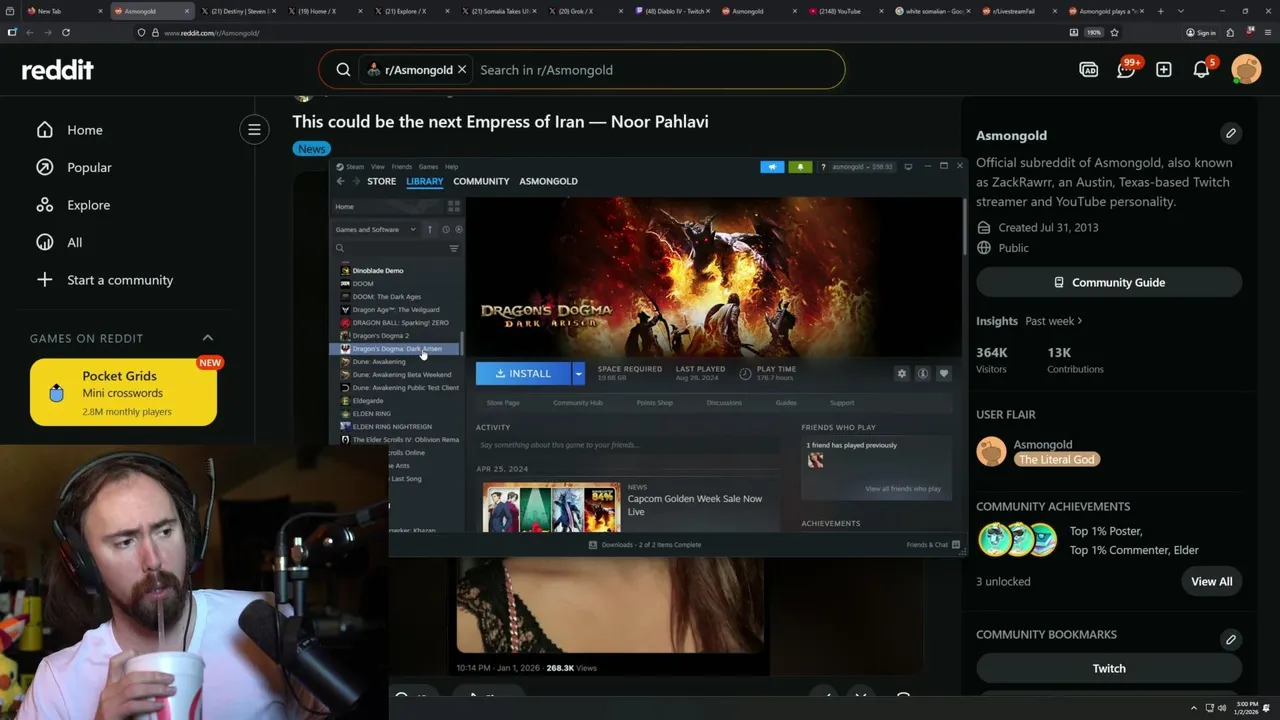
Task: Open the Steam menu in menu bar
Action: [355, 167]
